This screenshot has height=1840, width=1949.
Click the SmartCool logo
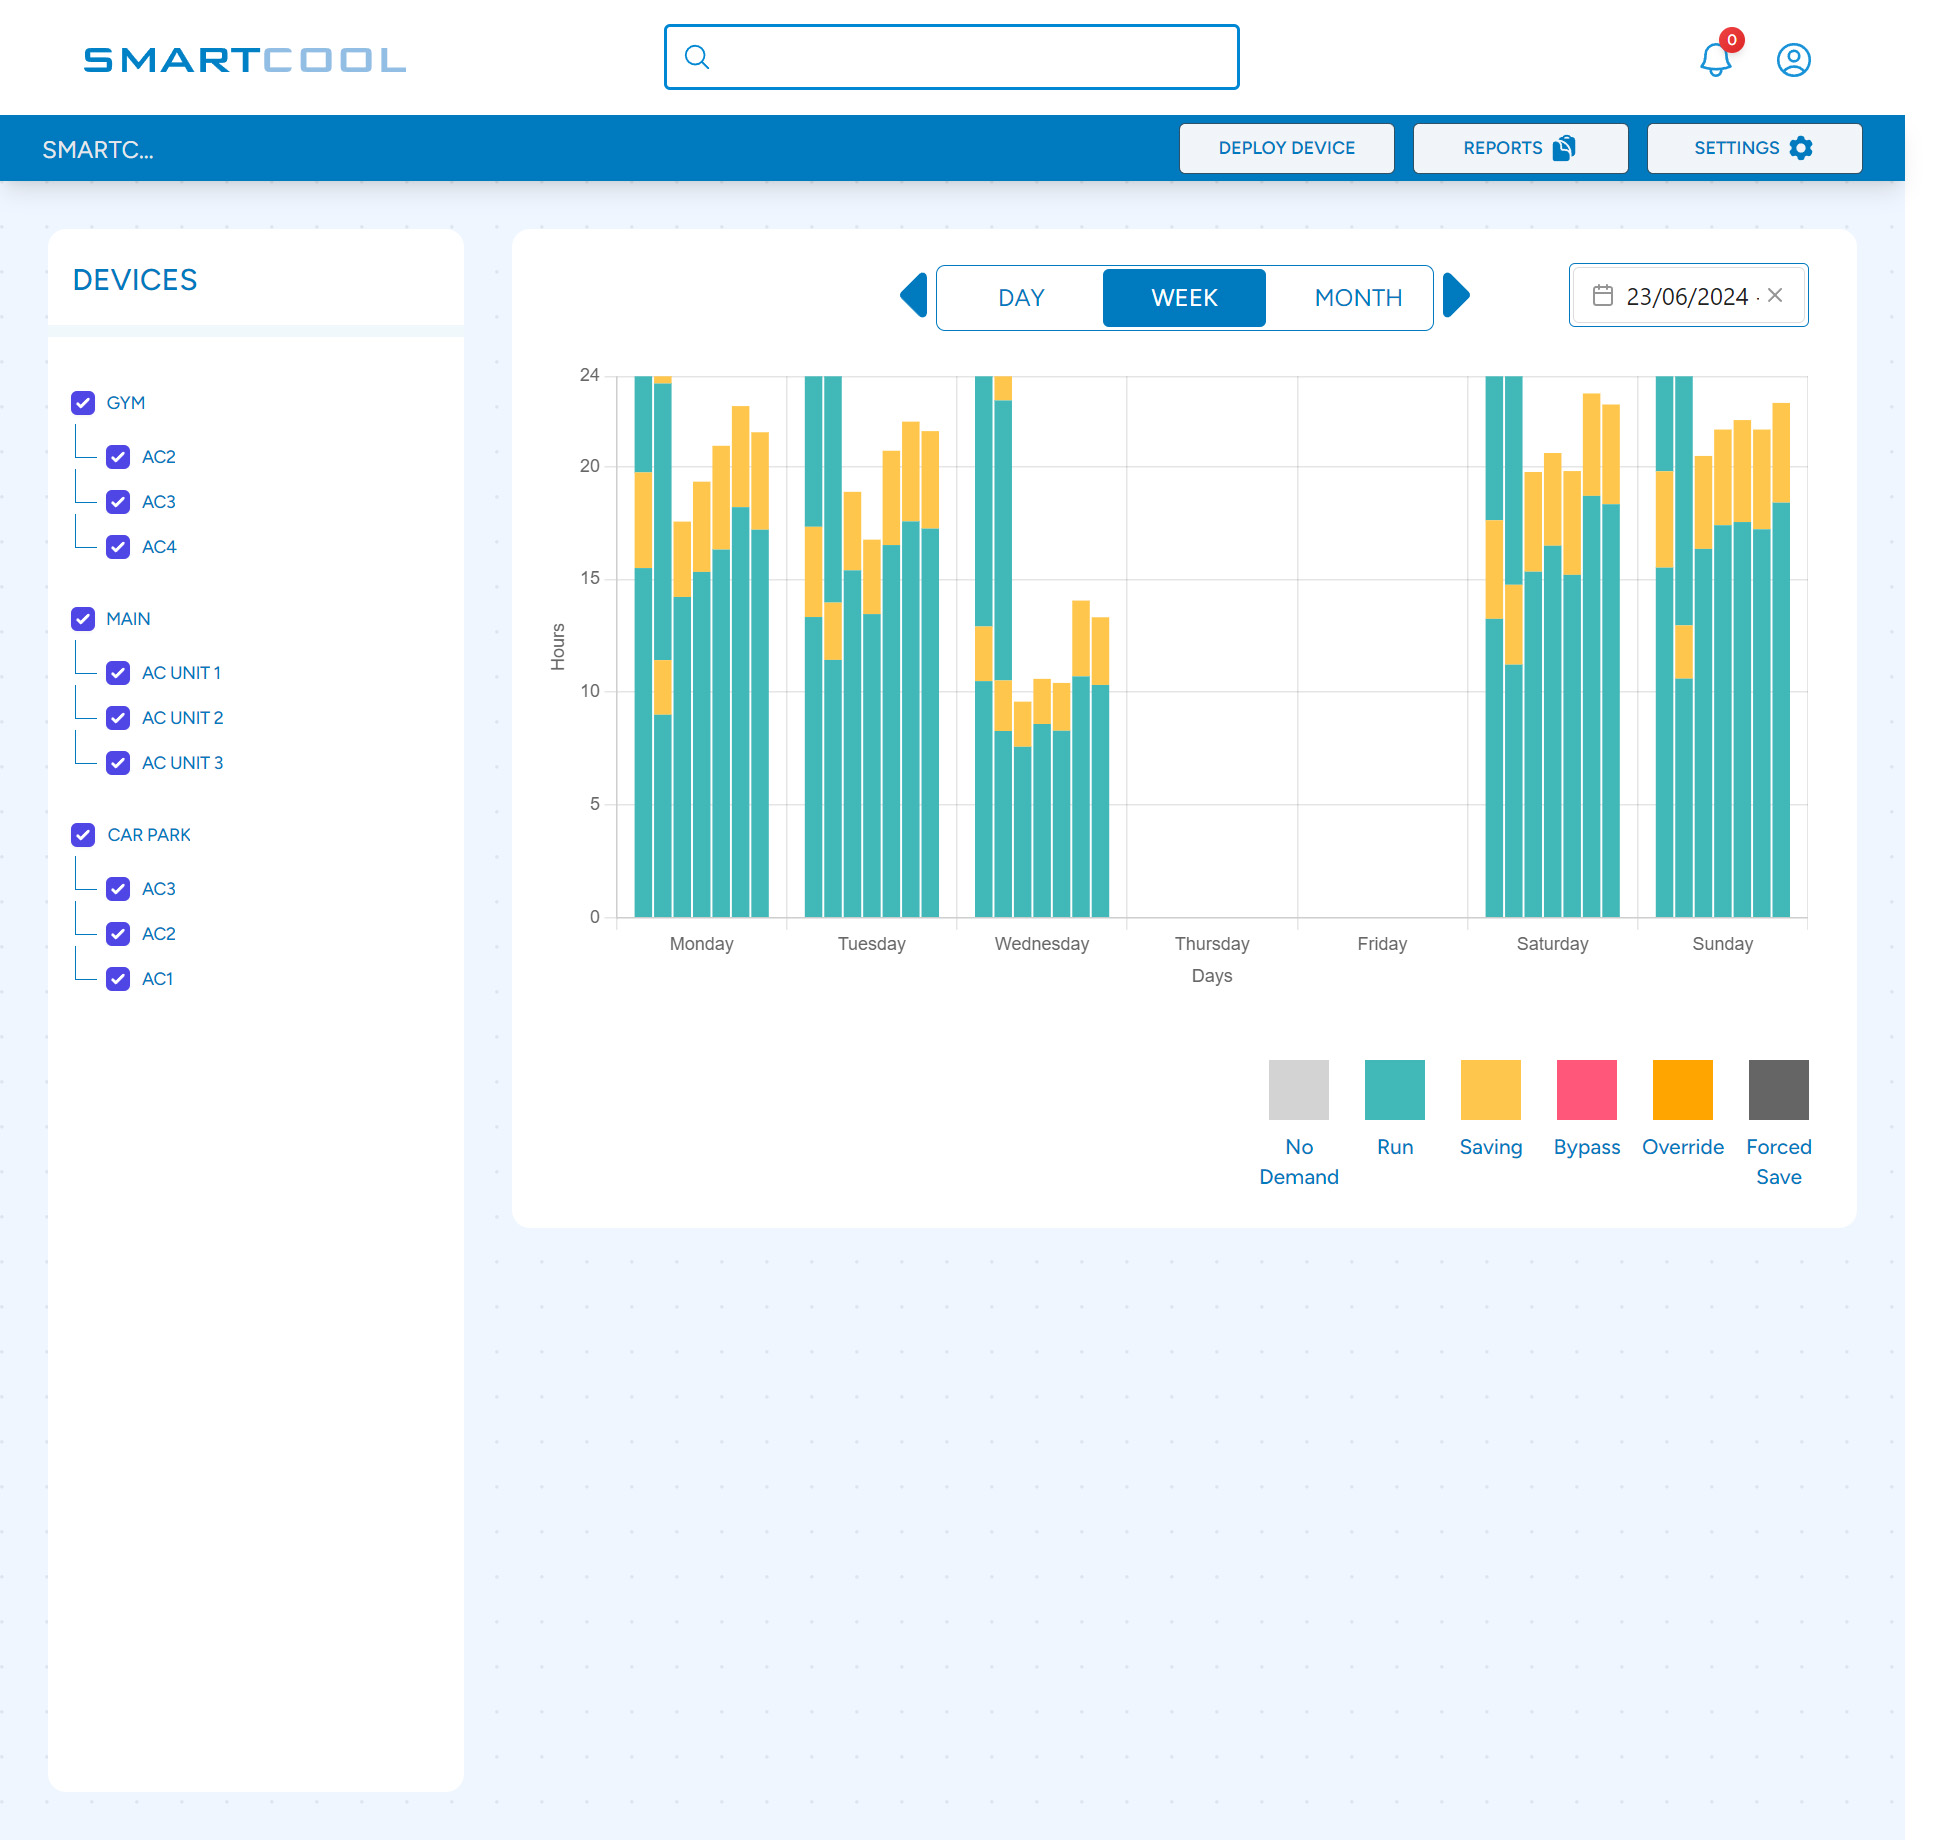[245, 60]
